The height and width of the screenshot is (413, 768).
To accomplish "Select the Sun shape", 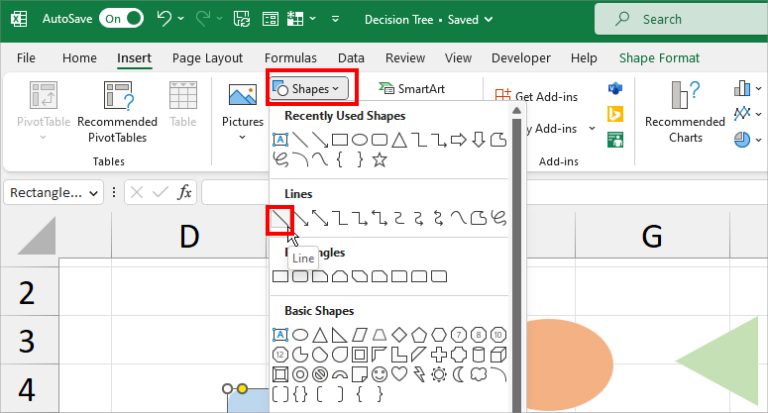I will 439,375.
